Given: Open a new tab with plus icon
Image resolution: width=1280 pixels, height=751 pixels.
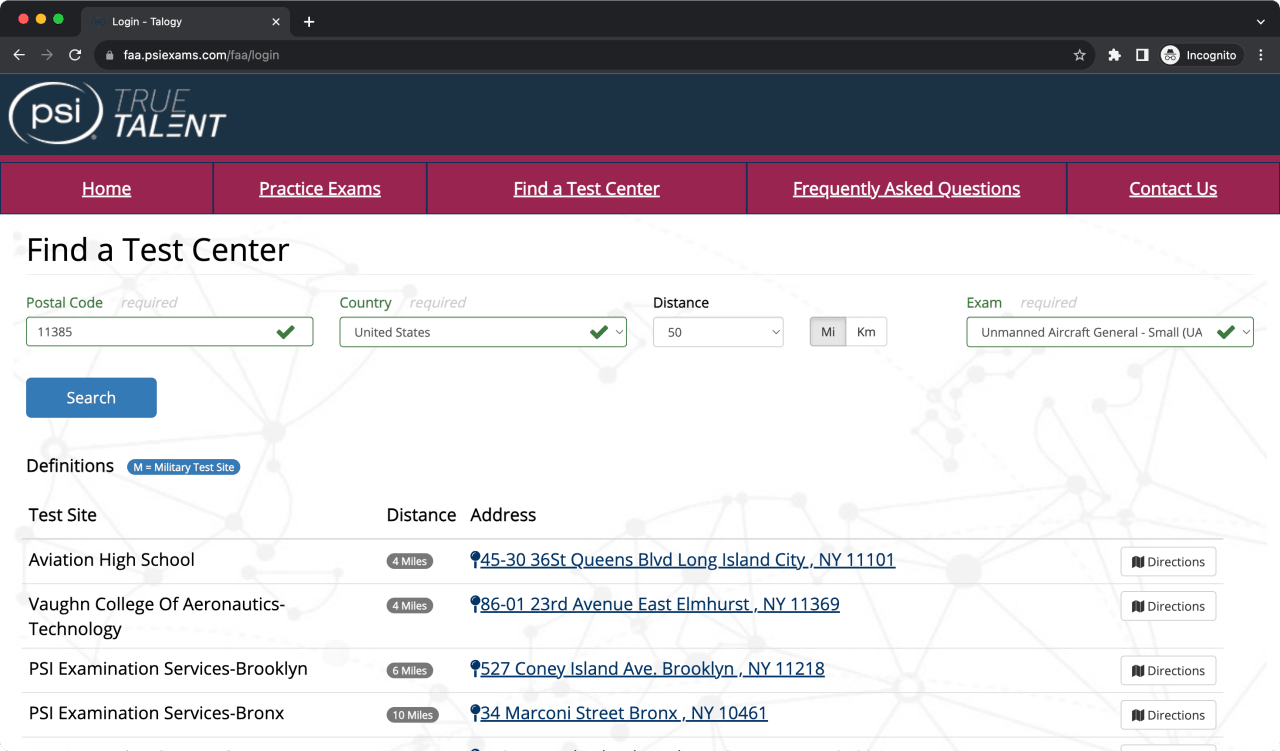Looking at the screenshot, I should tap(309, 21).
